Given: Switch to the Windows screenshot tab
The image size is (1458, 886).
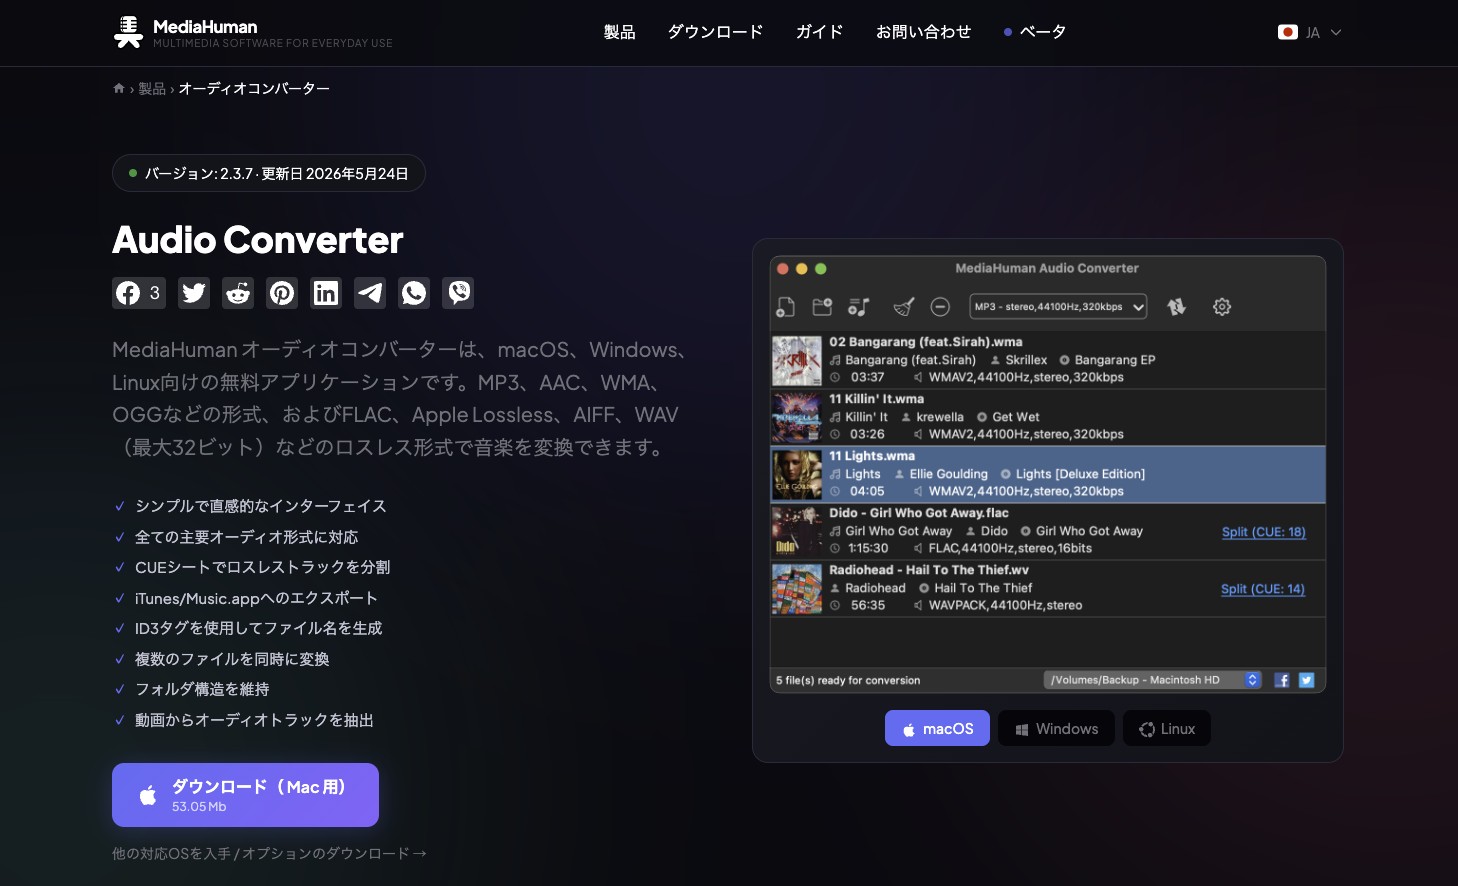Looking at the screenshot, I should point(1056,728).
